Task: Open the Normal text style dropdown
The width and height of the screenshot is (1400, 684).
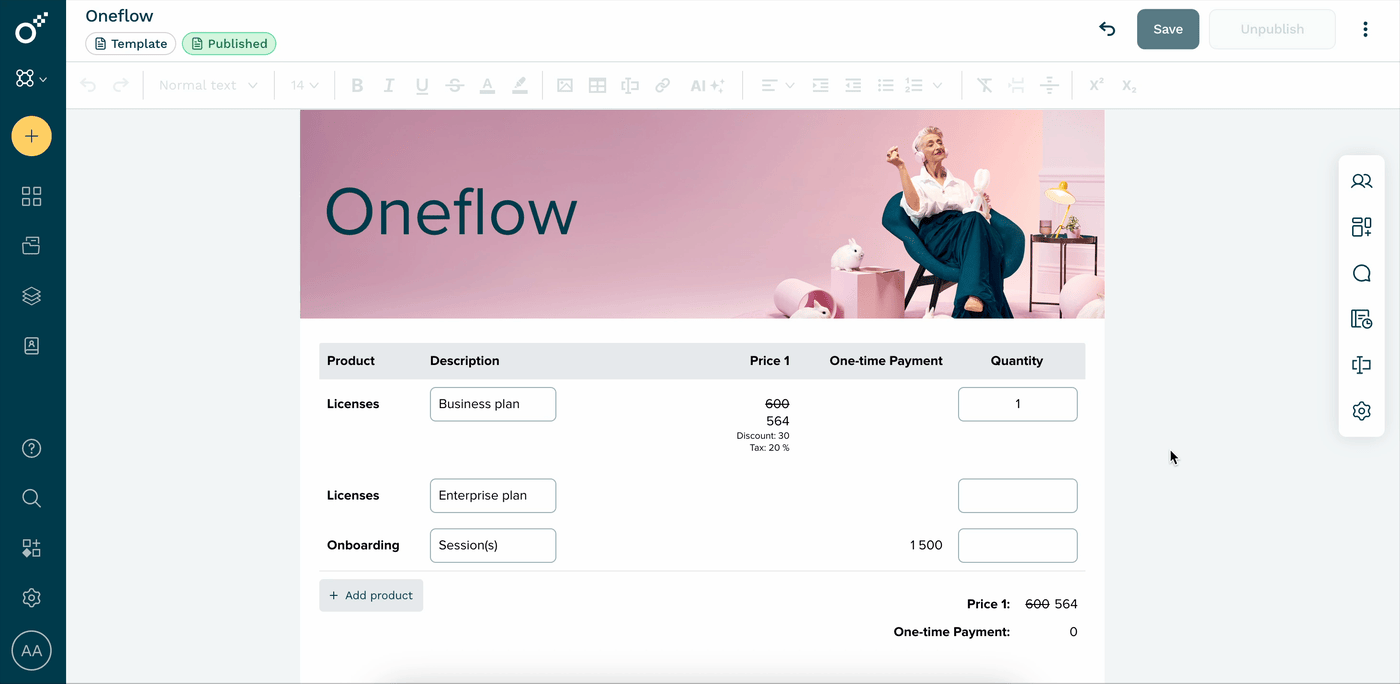Action: click(x=208, y=85)
